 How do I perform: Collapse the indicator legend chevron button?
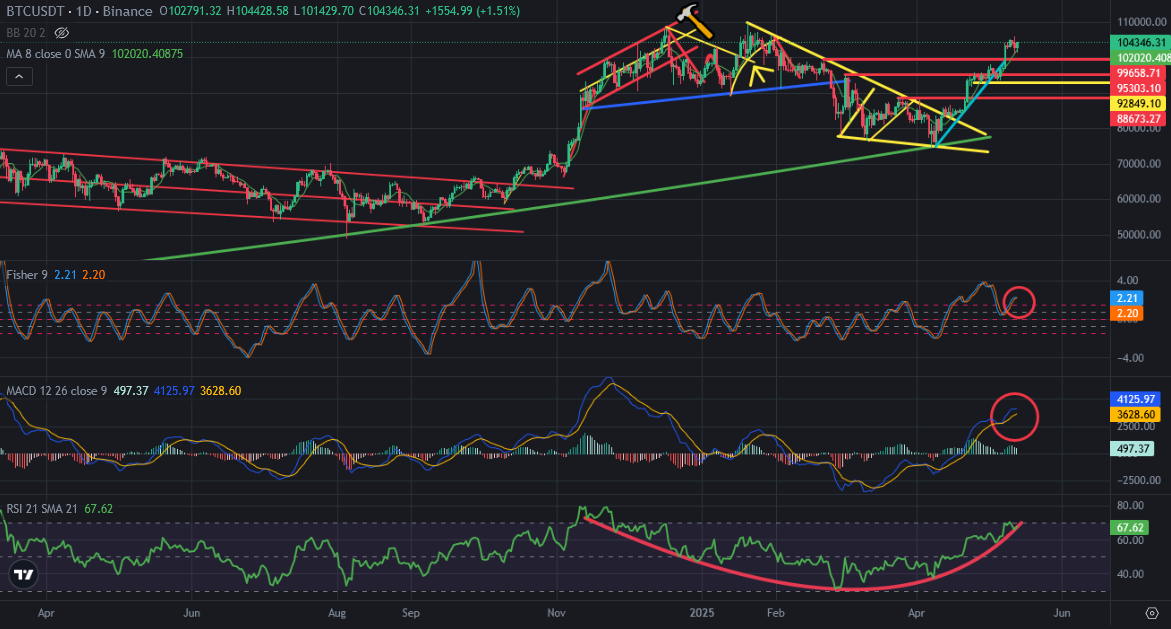pos(19,76)
